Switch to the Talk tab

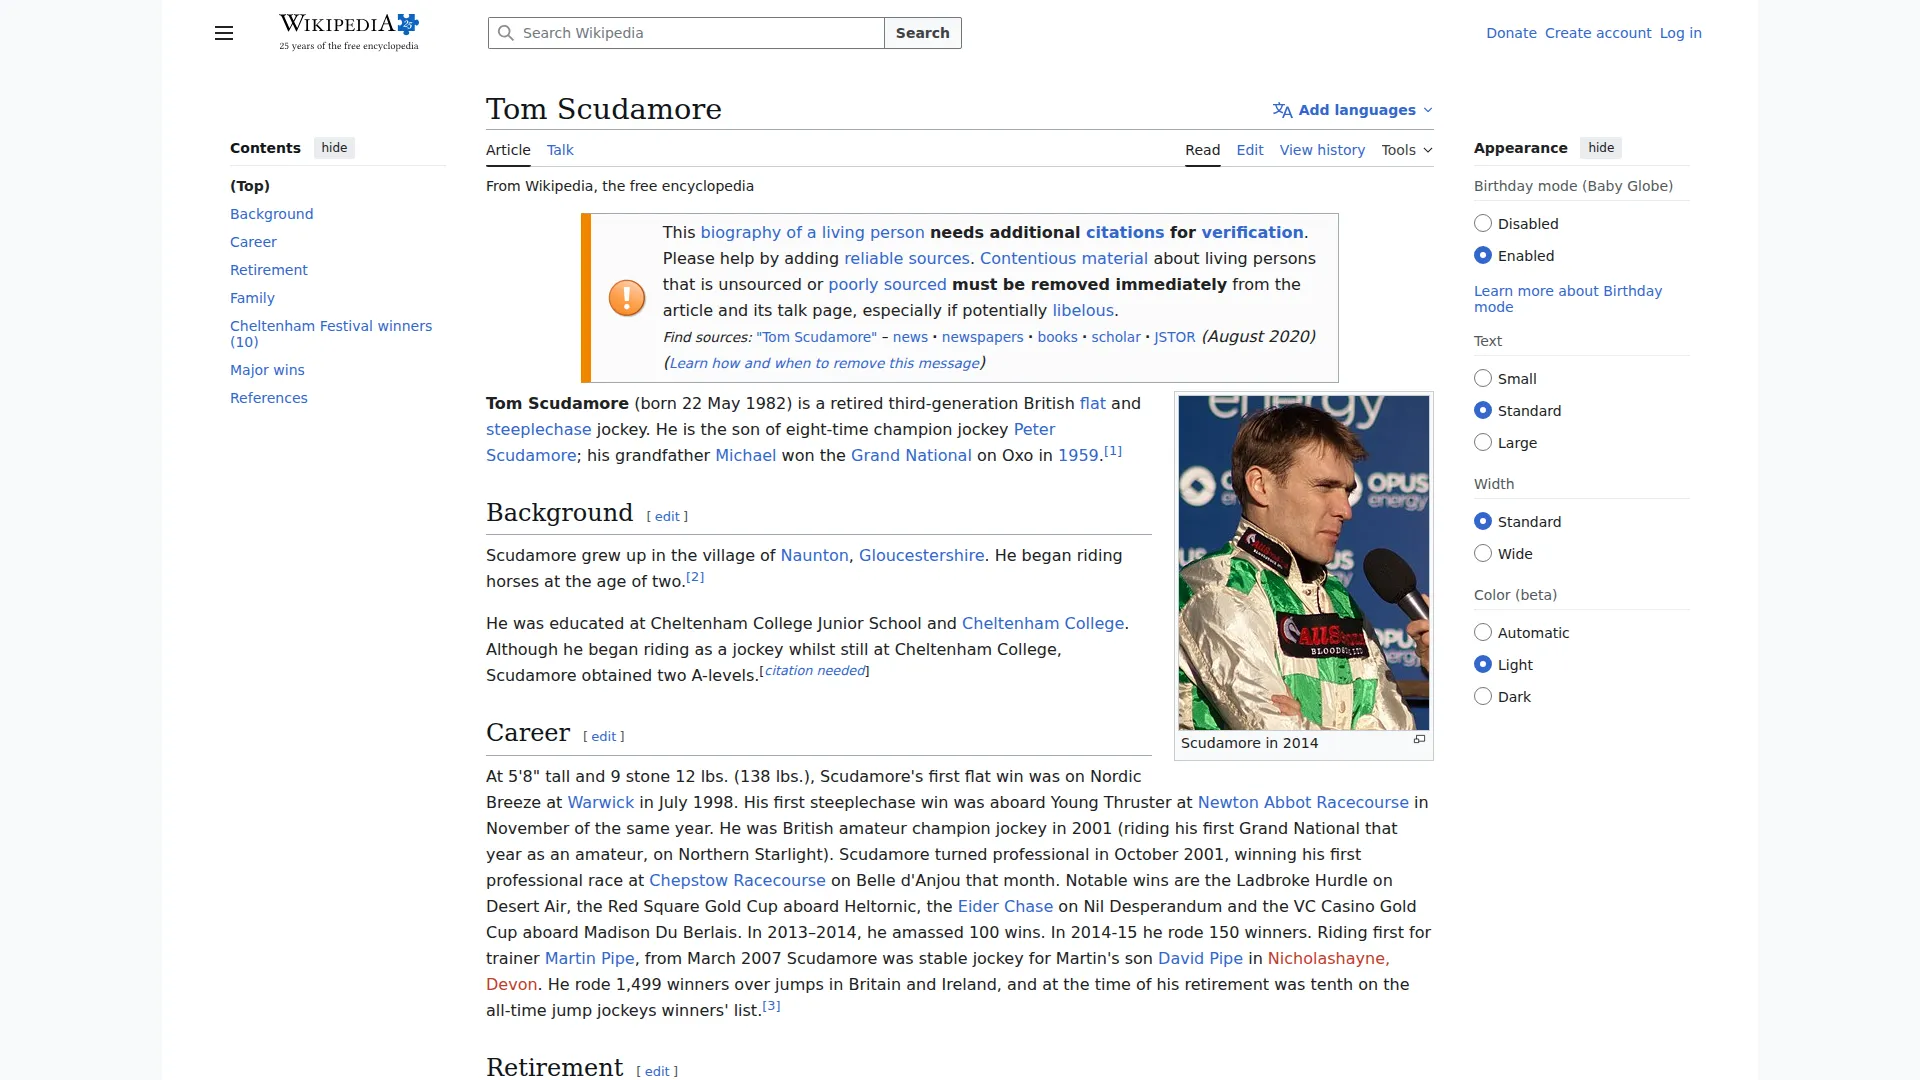[560, 149]
